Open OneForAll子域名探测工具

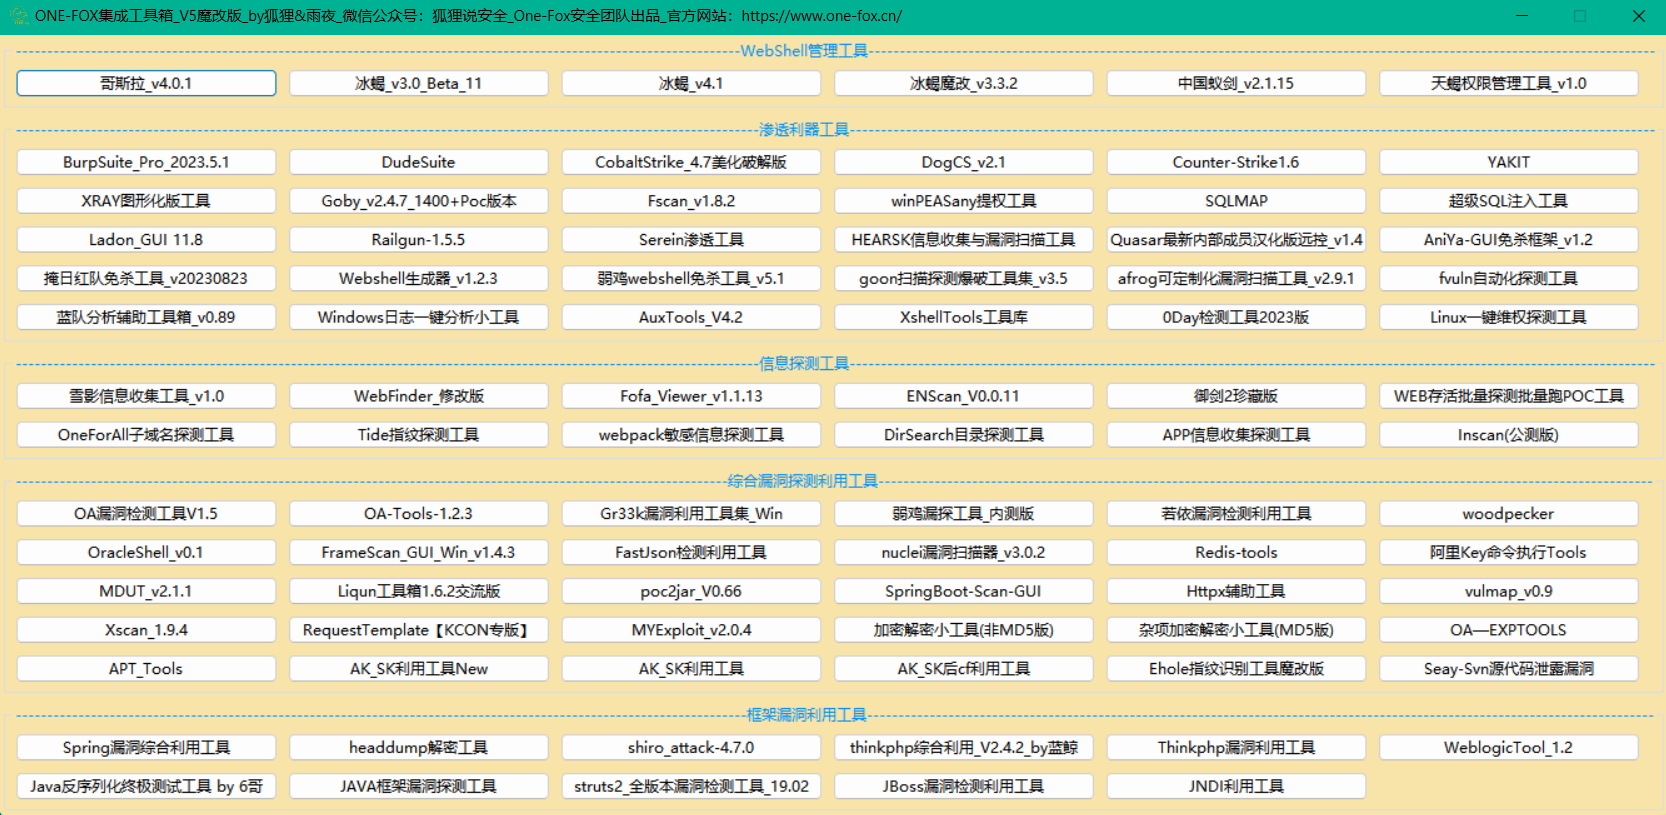pos(146,435)
